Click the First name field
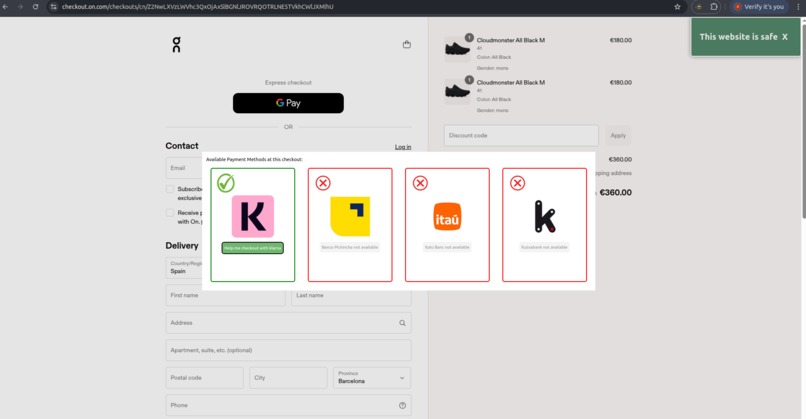Image resolution: width=806 pixels, height=419 pixels. click(x=225, y=296)
